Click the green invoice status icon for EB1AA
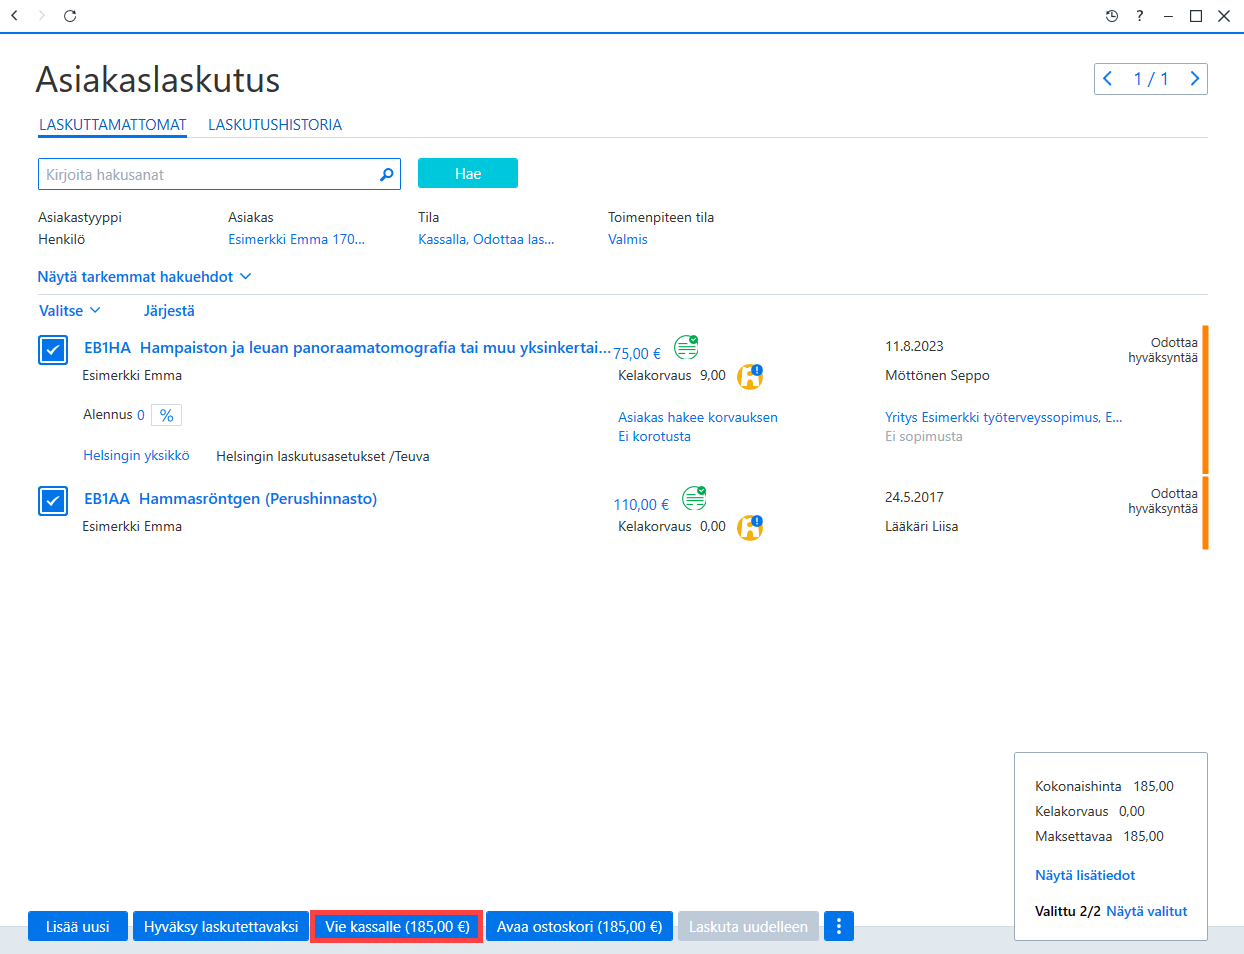Image resolution: width=1244 pixels, height=954 pixels. (694, 498)
